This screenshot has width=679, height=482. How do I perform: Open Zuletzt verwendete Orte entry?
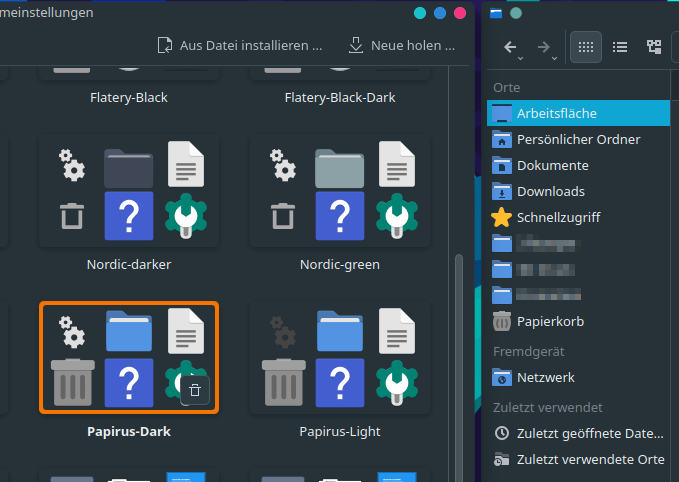(x=579, y=459)
